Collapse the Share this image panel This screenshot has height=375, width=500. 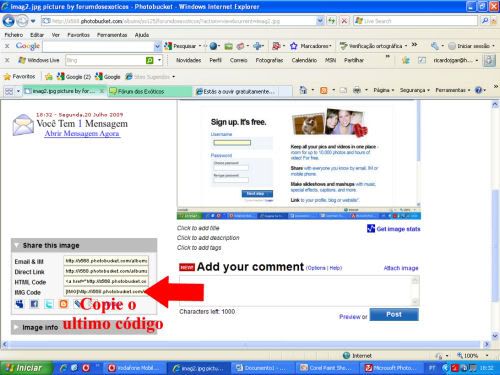[x=16, y=246]
